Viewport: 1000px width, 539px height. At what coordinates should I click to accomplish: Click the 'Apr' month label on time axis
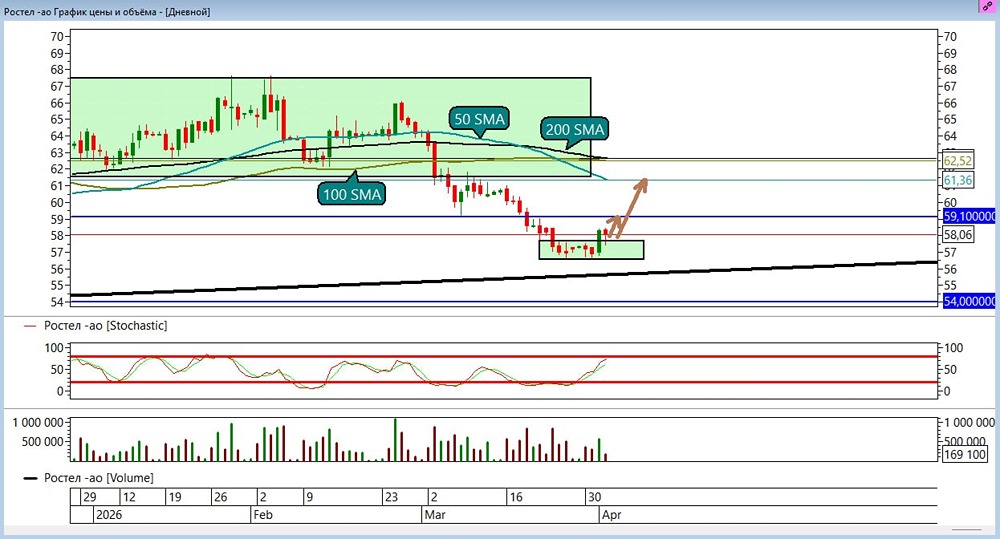tap(611, 515)
